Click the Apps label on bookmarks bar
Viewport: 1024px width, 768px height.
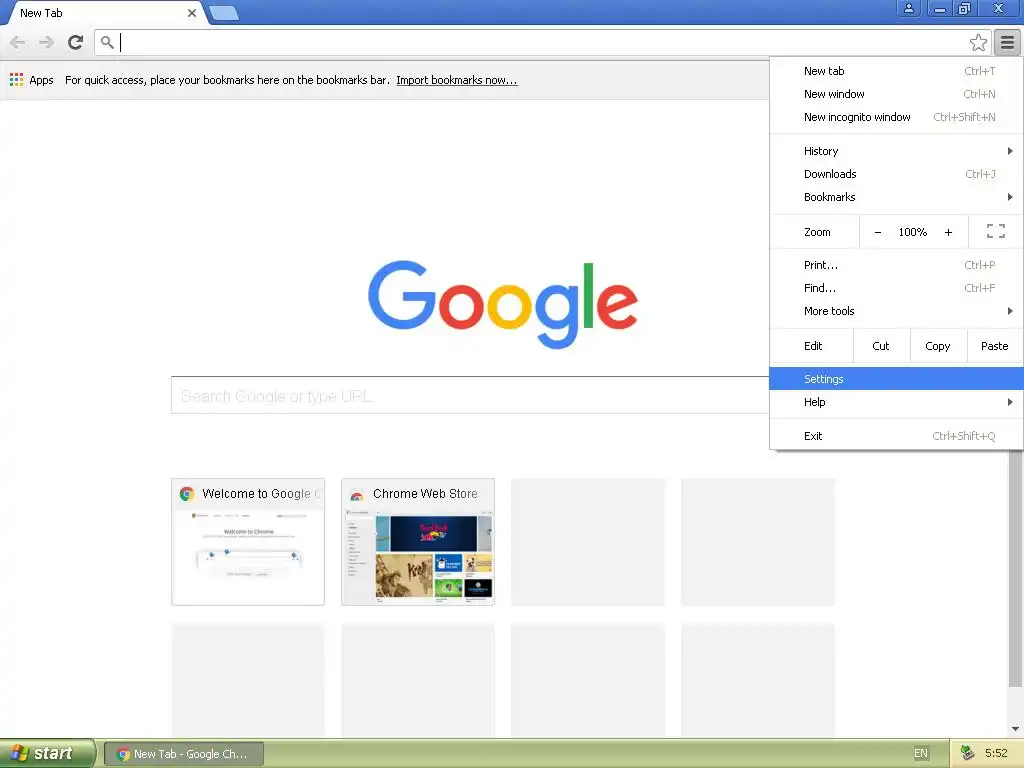(41, 80)
